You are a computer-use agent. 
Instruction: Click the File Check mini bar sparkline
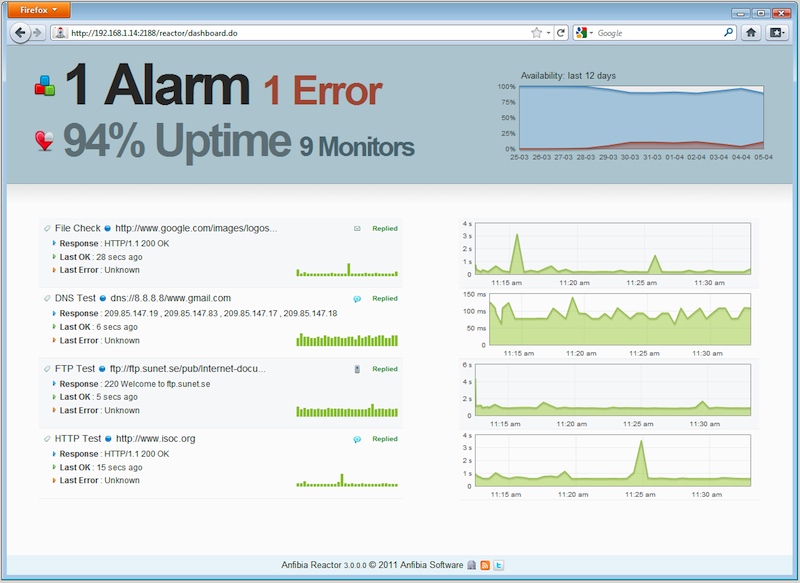tap(347, 270)
